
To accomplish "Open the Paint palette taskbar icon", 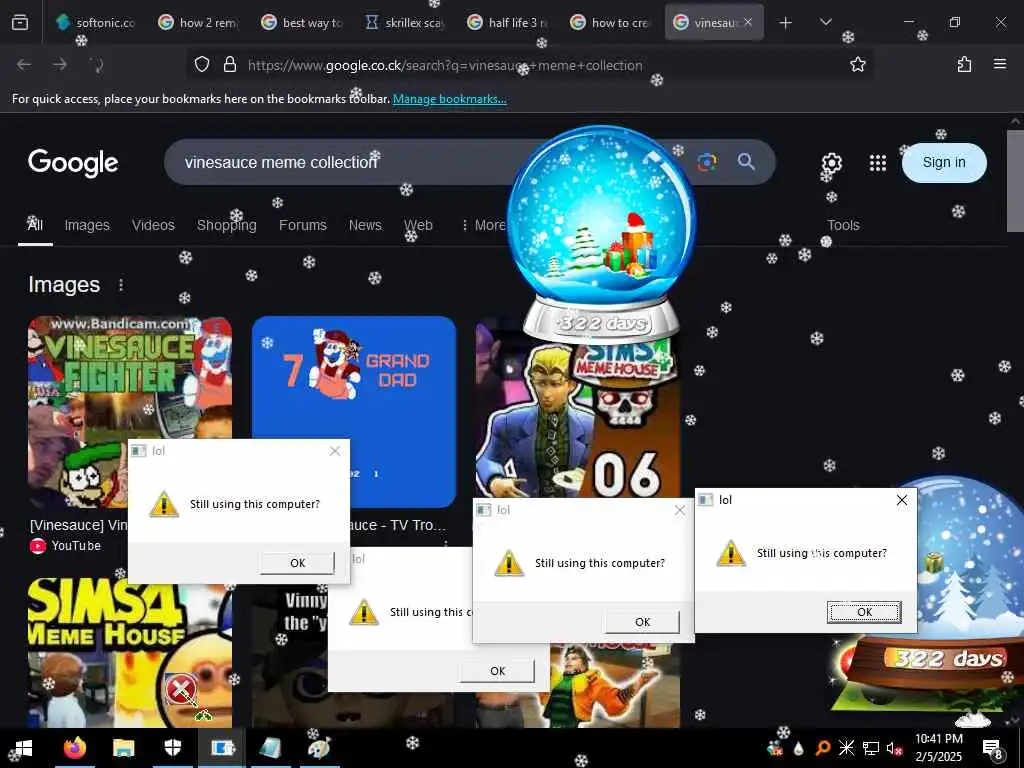I will point(319,748).
